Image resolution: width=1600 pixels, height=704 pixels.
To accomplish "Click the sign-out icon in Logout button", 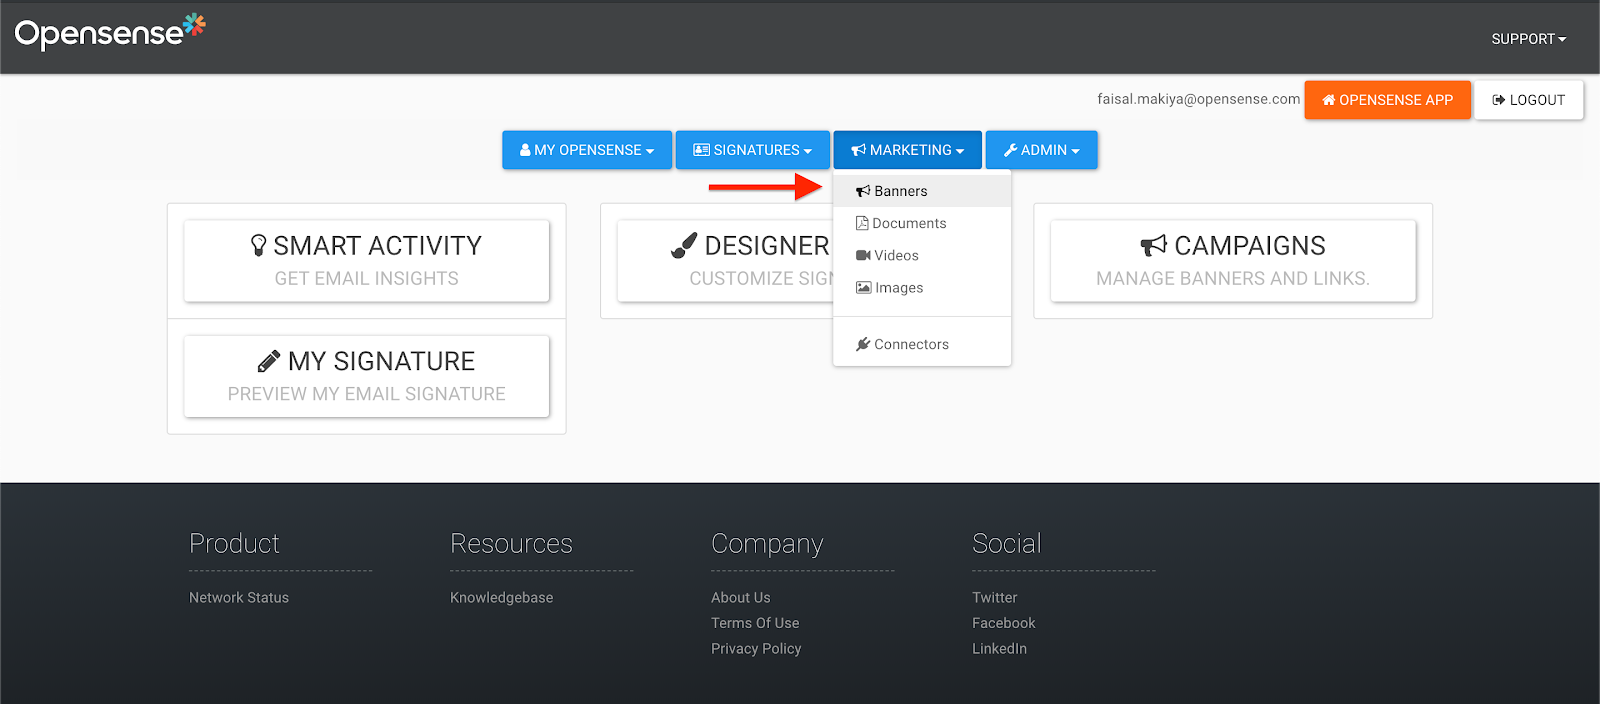I will point(1499,100).
